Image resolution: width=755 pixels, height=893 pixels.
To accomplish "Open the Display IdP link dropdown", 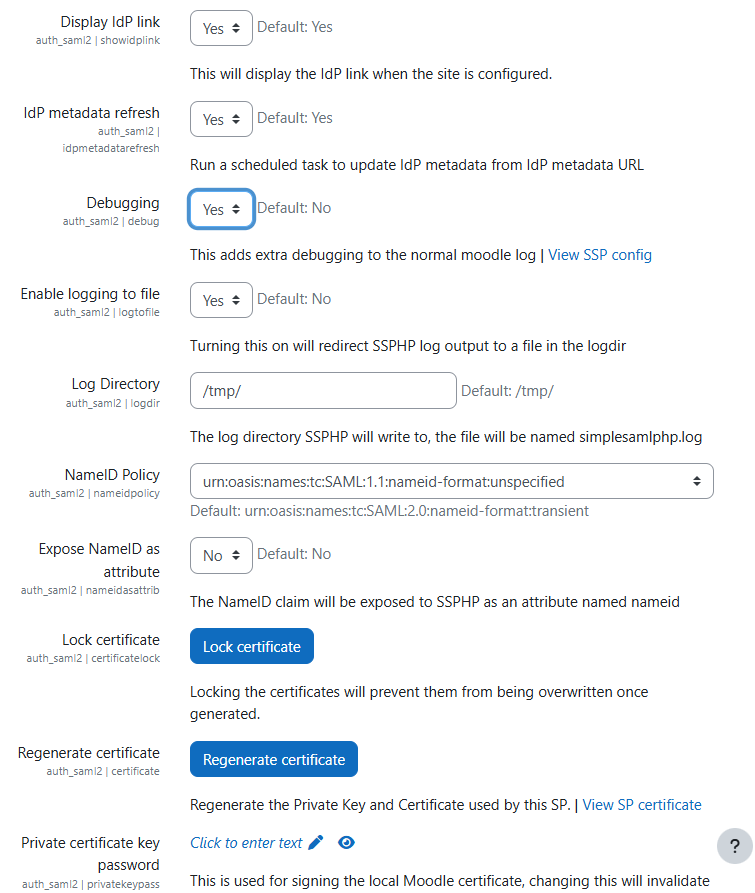I will pyautogui.click(x=221, y=28).
